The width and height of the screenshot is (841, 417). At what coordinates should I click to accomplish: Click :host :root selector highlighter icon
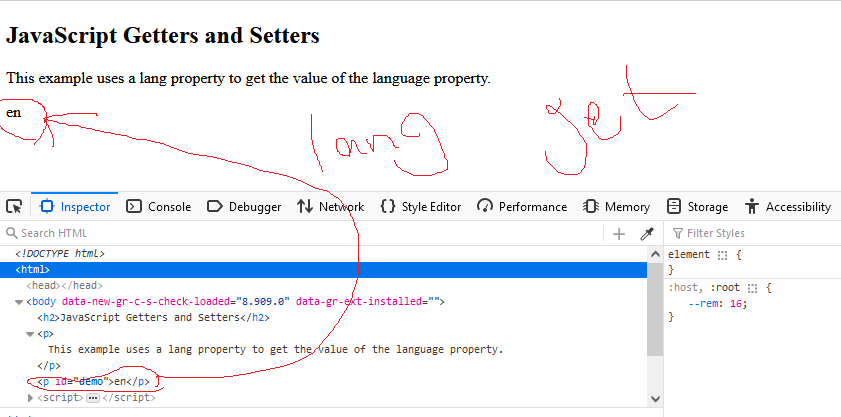(x=752, y=288)
